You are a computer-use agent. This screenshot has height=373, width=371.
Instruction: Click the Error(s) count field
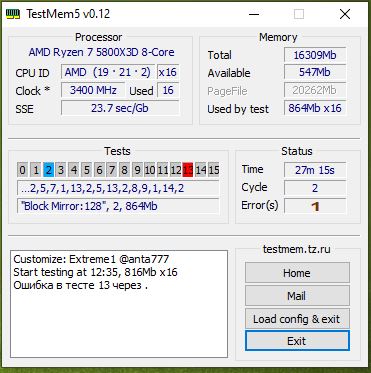[x=315, y=206]
